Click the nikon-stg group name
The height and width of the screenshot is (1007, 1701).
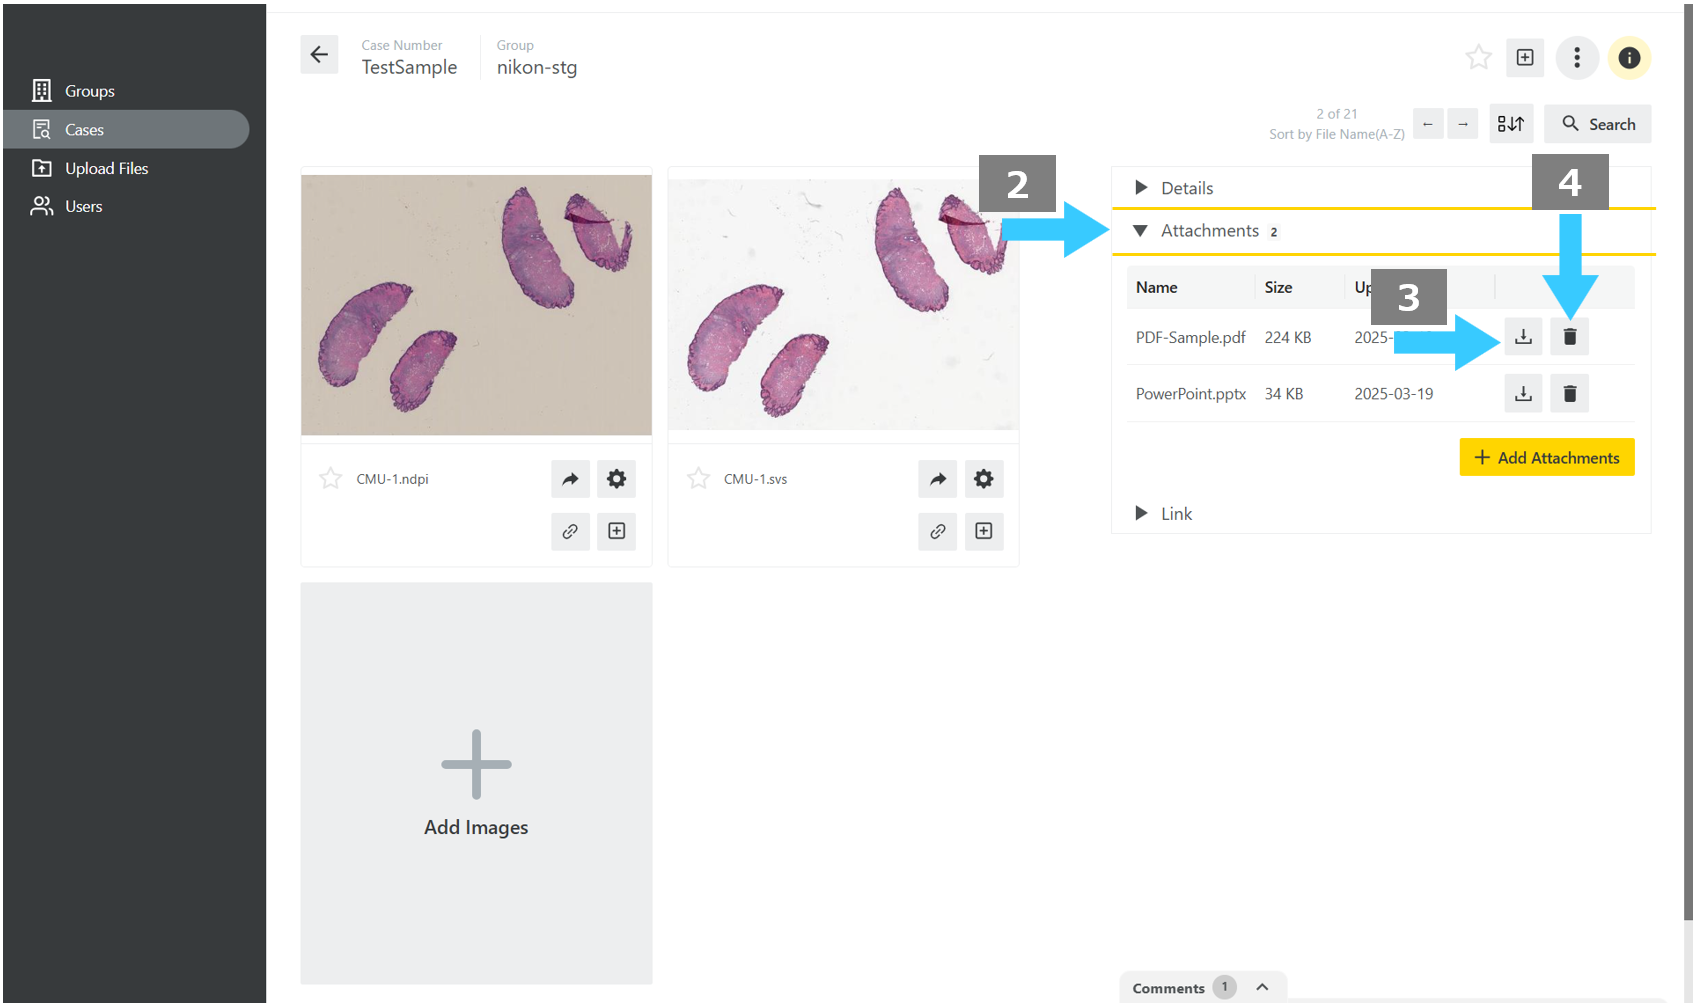(537, 67)
